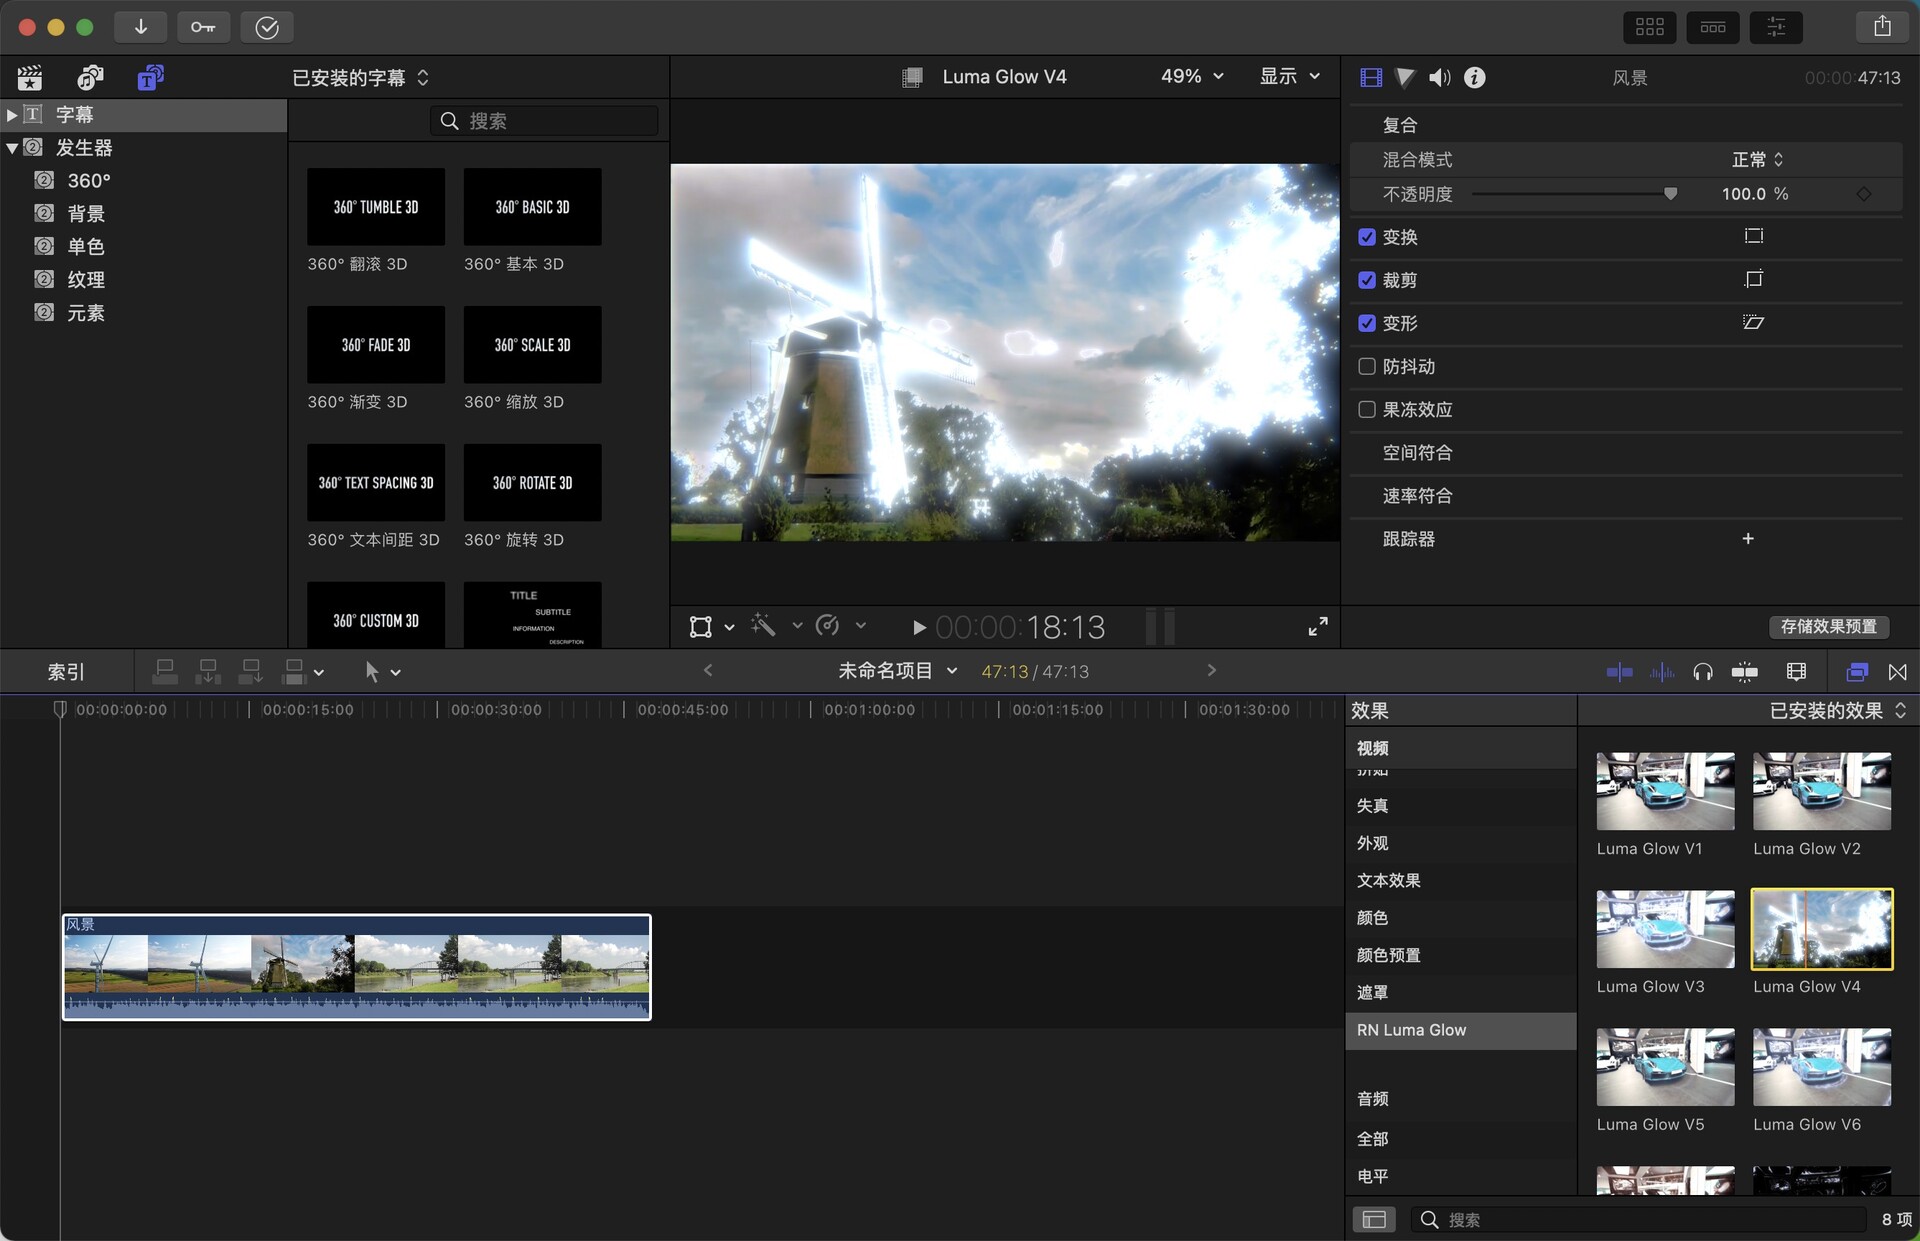Open the enhancement magic wand dropdown

click(797, 625)
